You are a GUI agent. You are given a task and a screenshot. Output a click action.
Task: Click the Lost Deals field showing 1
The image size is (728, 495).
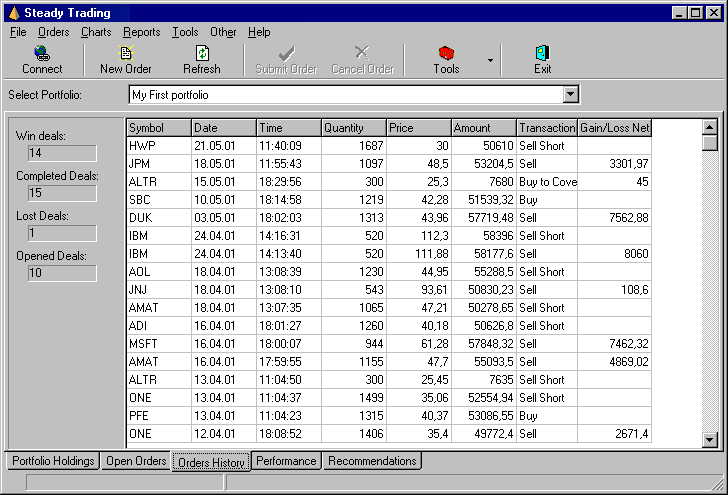point(62,233)
